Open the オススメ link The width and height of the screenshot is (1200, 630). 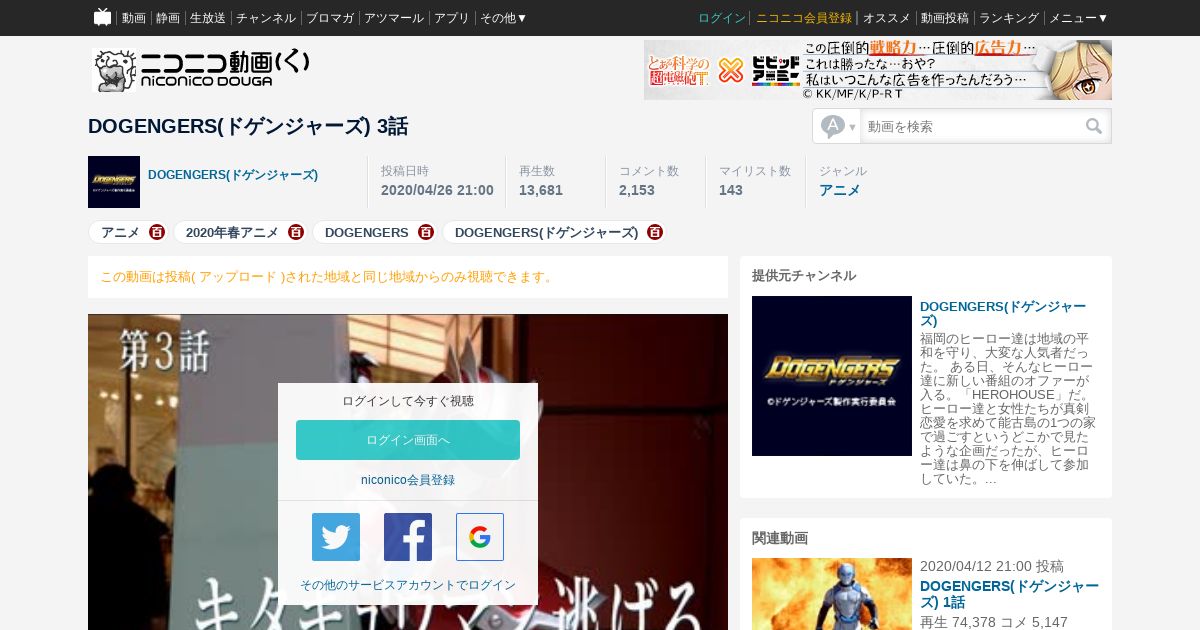click(x=887, y=18)
